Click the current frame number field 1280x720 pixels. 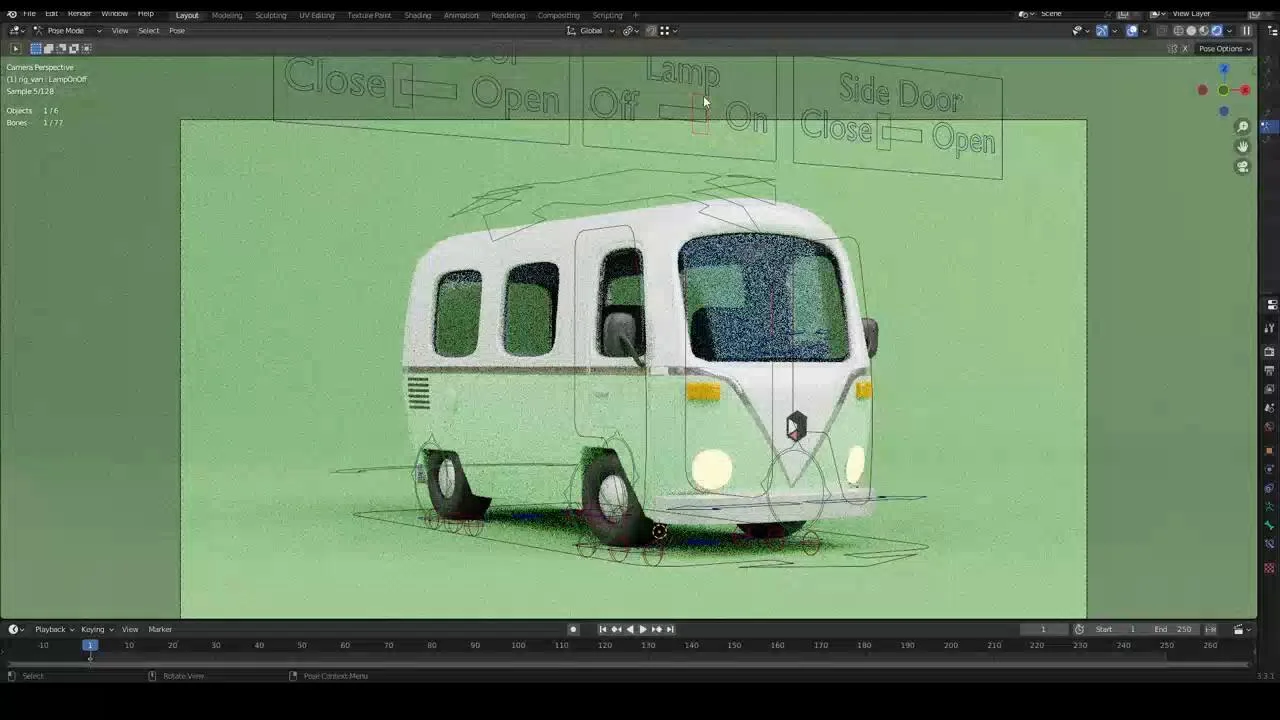pos(1043,629)
